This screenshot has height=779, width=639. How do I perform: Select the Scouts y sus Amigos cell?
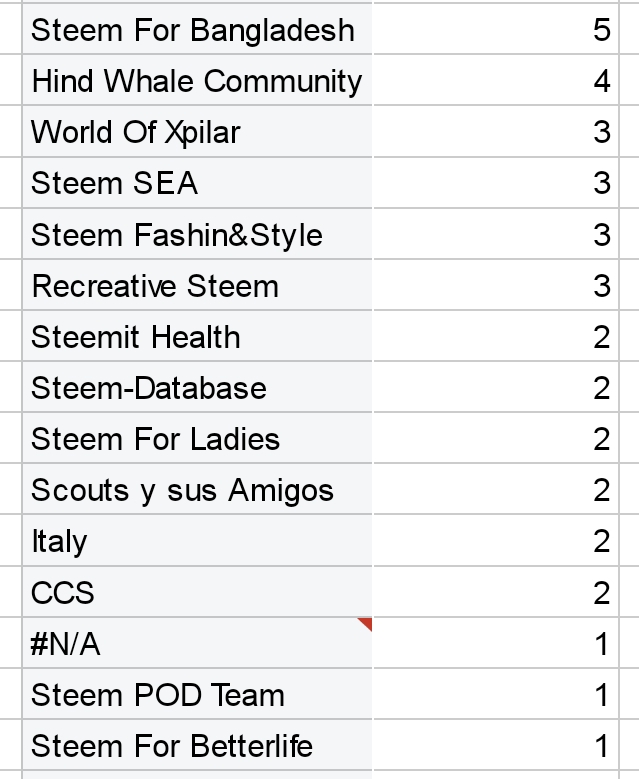(x=195, y=490)
